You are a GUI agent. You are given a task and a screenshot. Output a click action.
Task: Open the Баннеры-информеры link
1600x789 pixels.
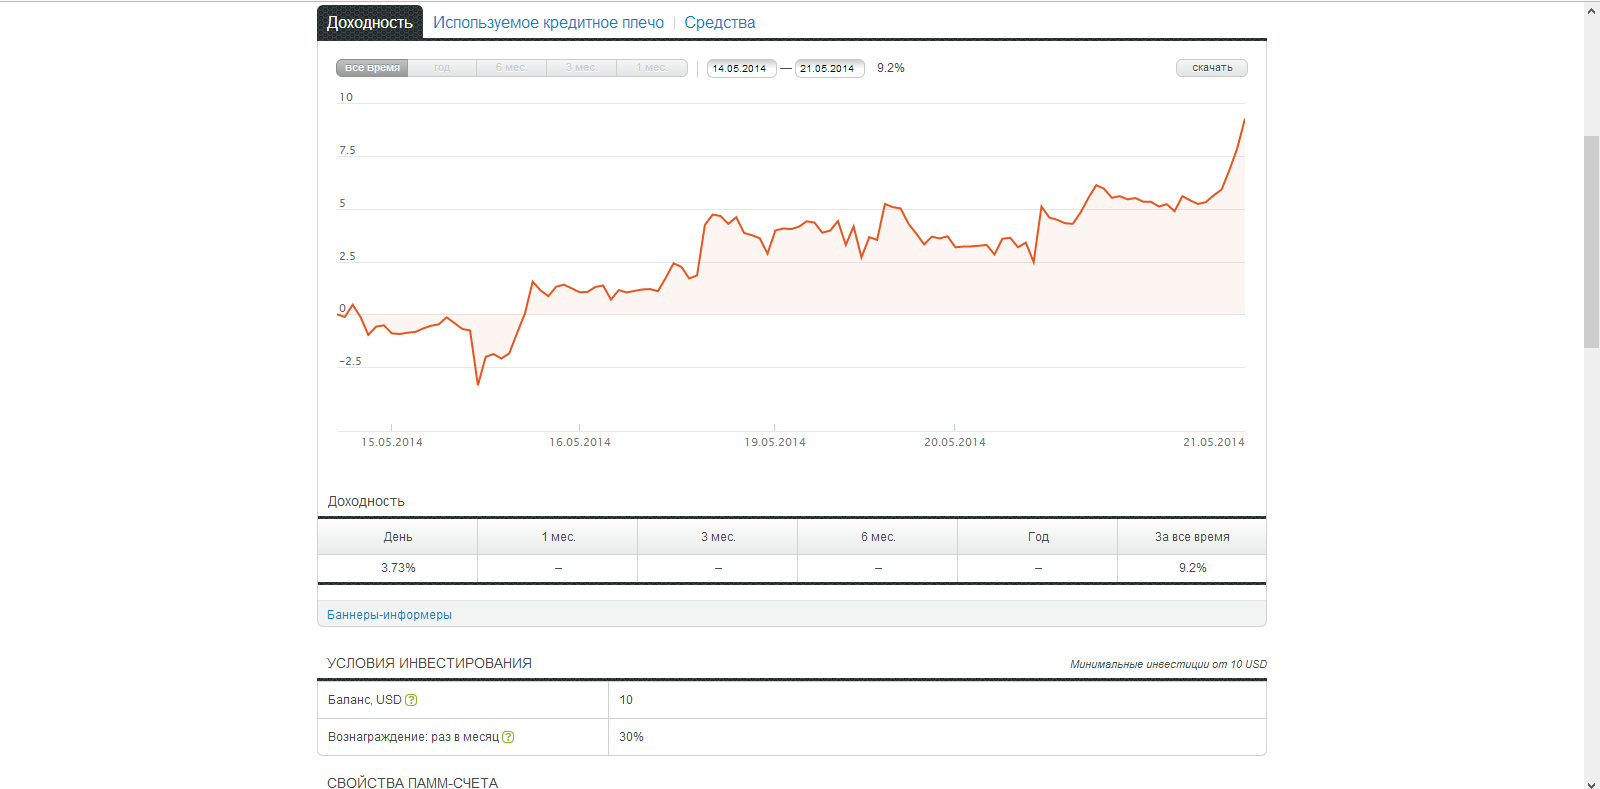pyautogui.click(x=389, y=615)
